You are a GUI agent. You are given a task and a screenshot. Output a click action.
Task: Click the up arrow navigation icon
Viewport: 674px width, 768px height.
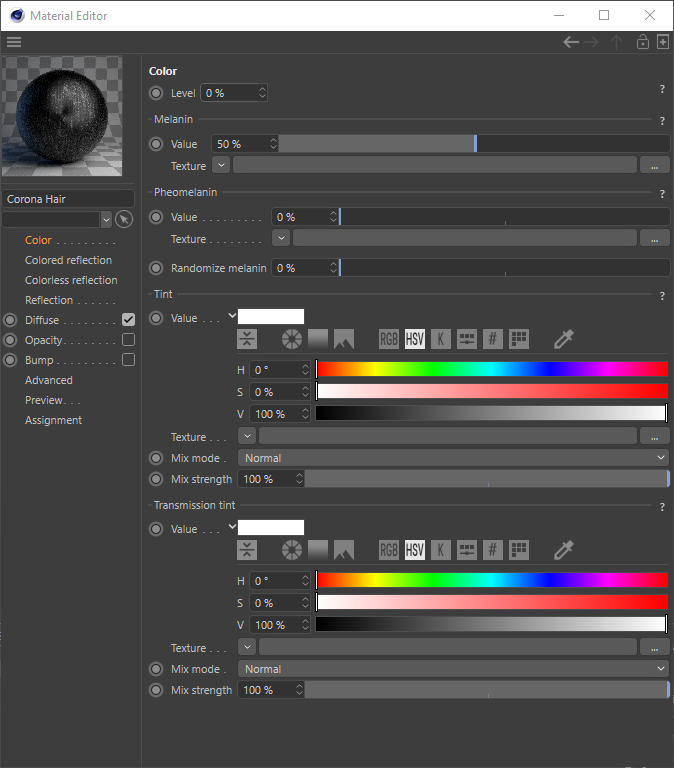pos(616,42)
